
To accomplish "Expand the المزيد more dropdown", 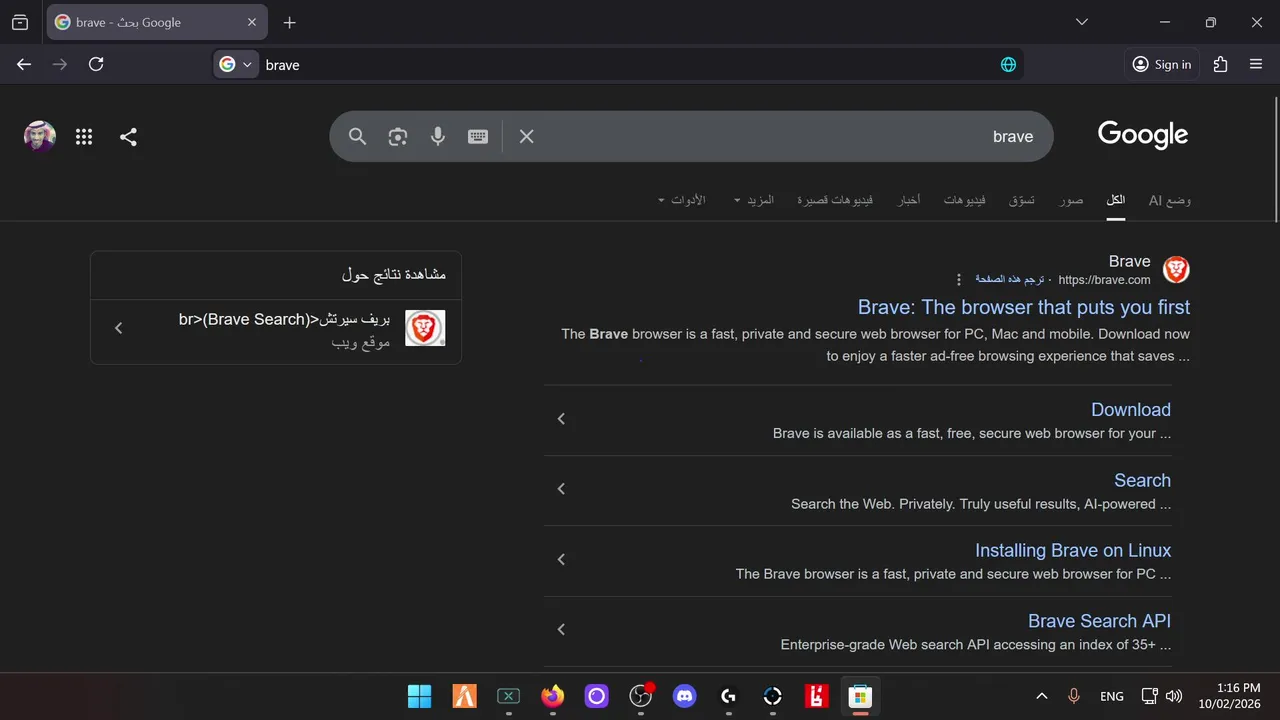I will (x=754, y=200).
